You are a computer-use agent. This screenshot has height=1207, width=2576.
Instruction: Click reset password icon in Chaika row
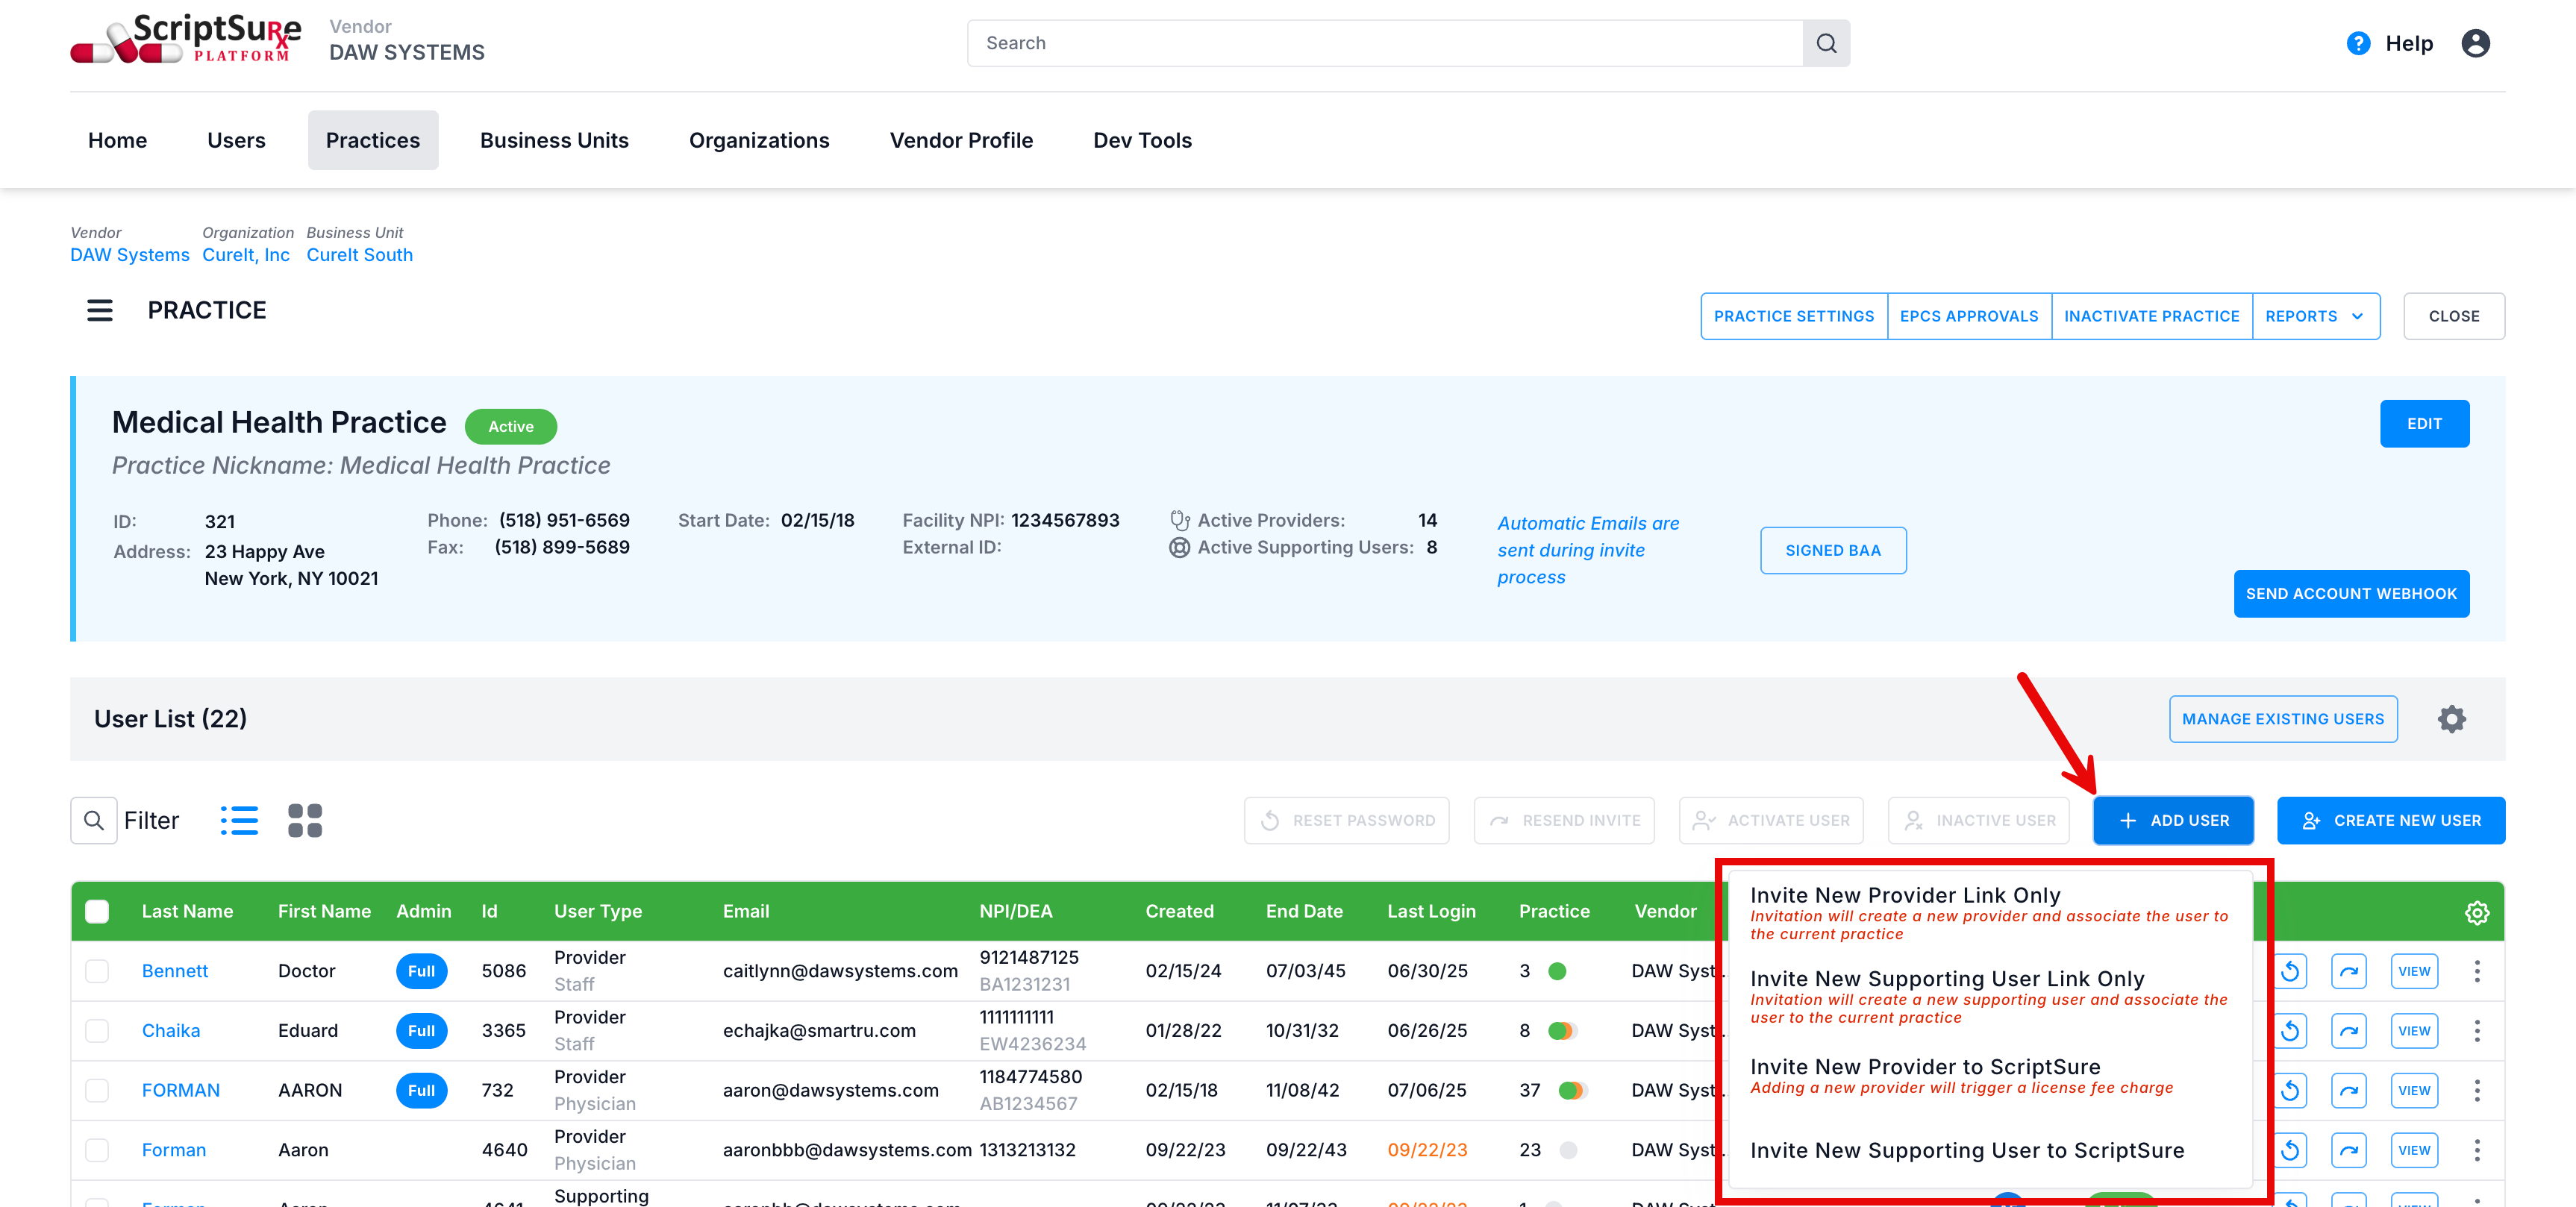tap(2290, 1031)
